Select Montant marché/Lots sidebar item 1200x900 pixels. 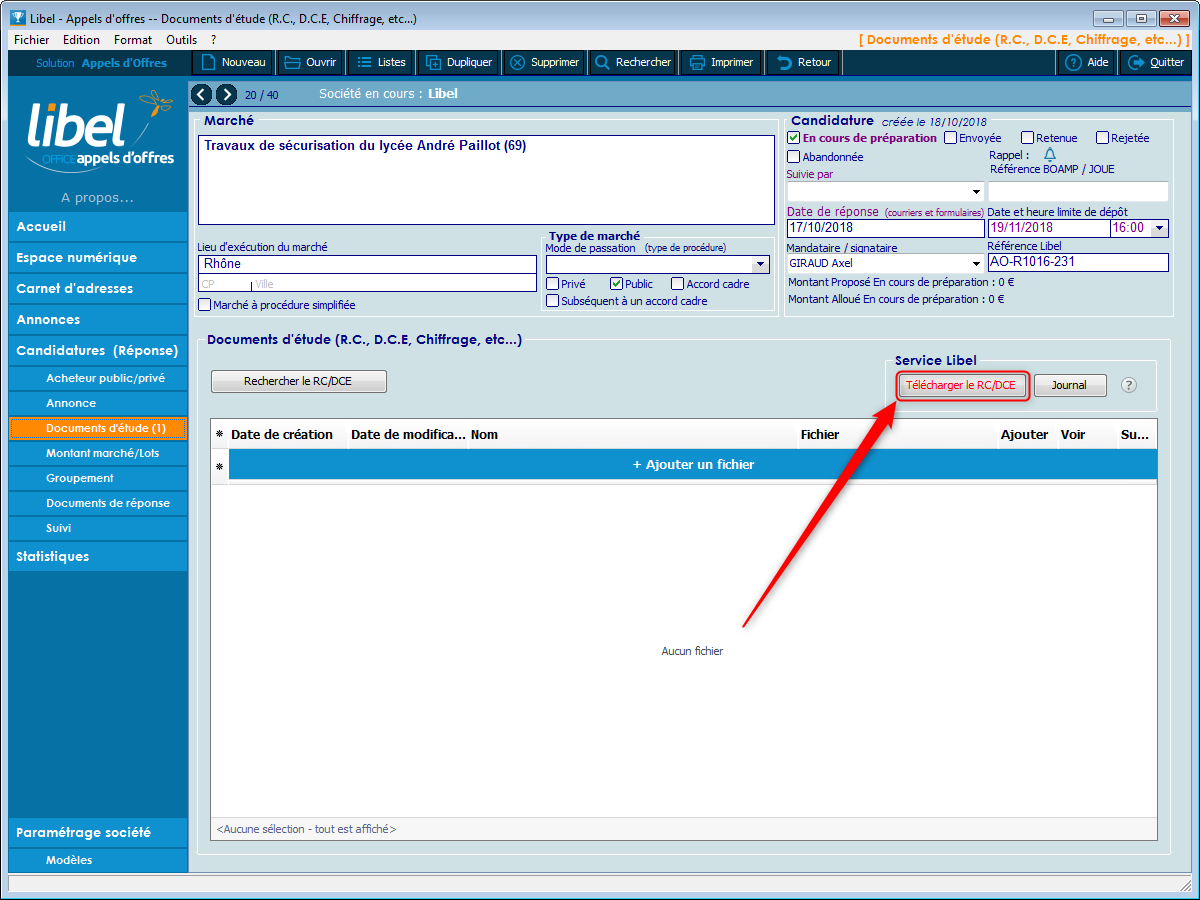click(98, 453)
